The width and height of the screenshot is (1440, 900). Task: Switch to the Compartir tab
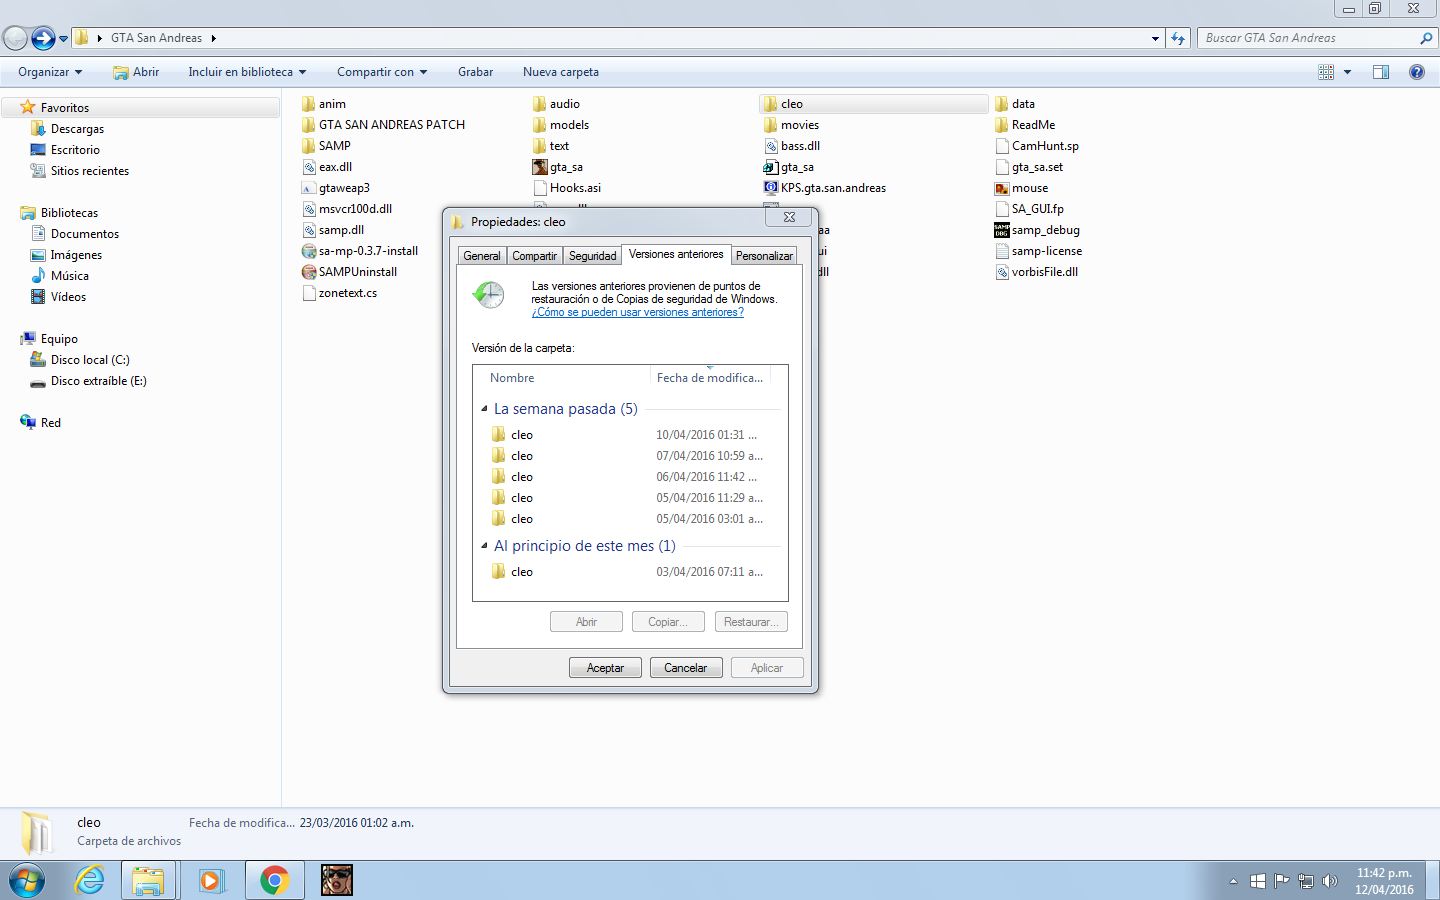pos(534,256)
